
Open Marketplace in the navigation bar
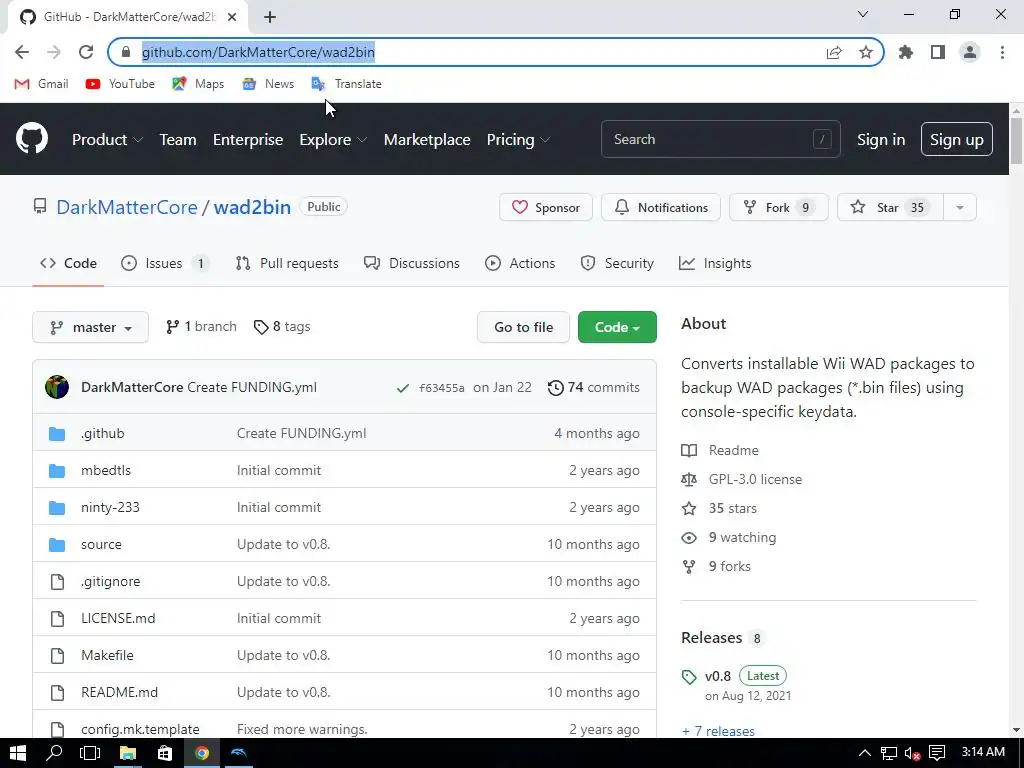pos(427,140)
